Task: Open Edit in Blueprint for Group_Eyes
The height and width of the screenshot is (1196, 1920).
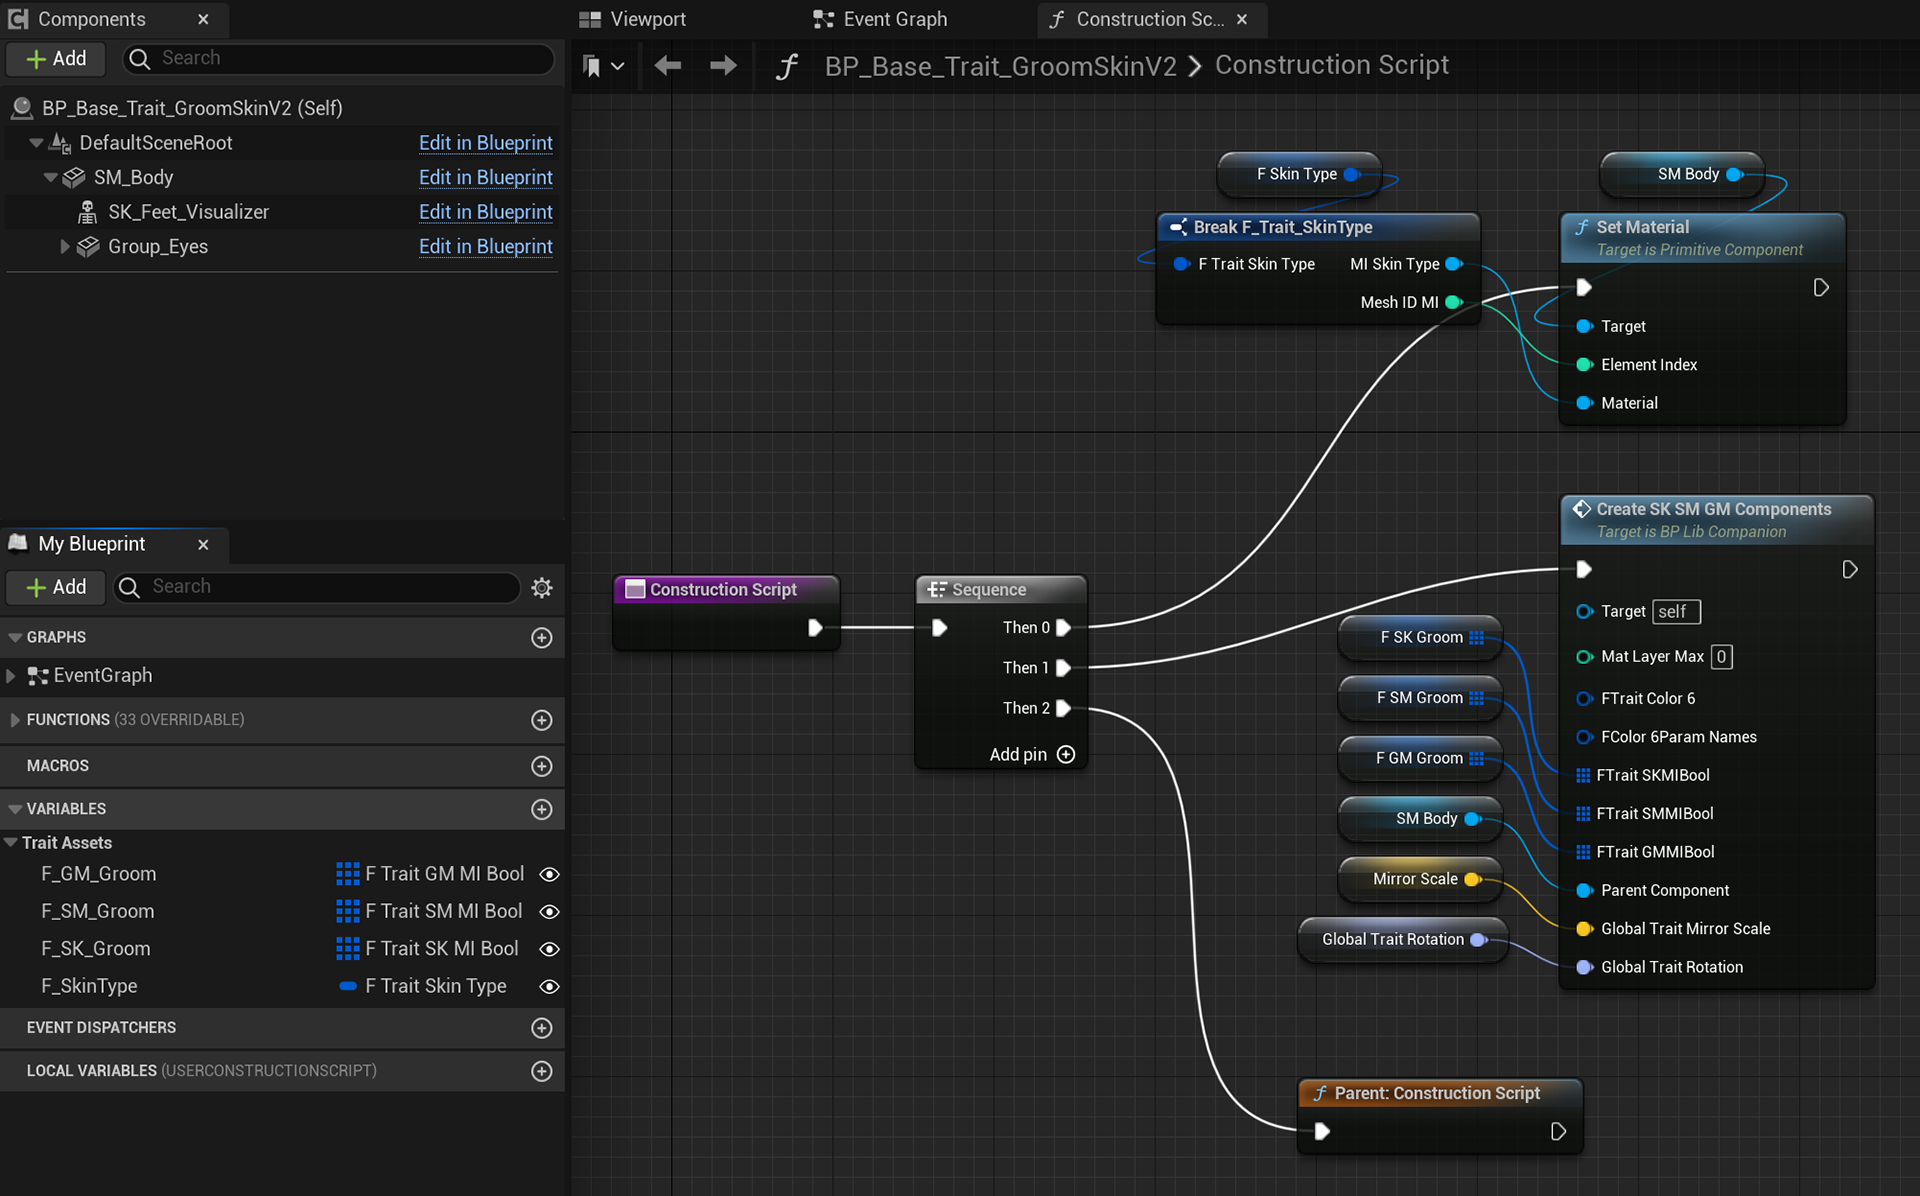Action: pos(485,247)
